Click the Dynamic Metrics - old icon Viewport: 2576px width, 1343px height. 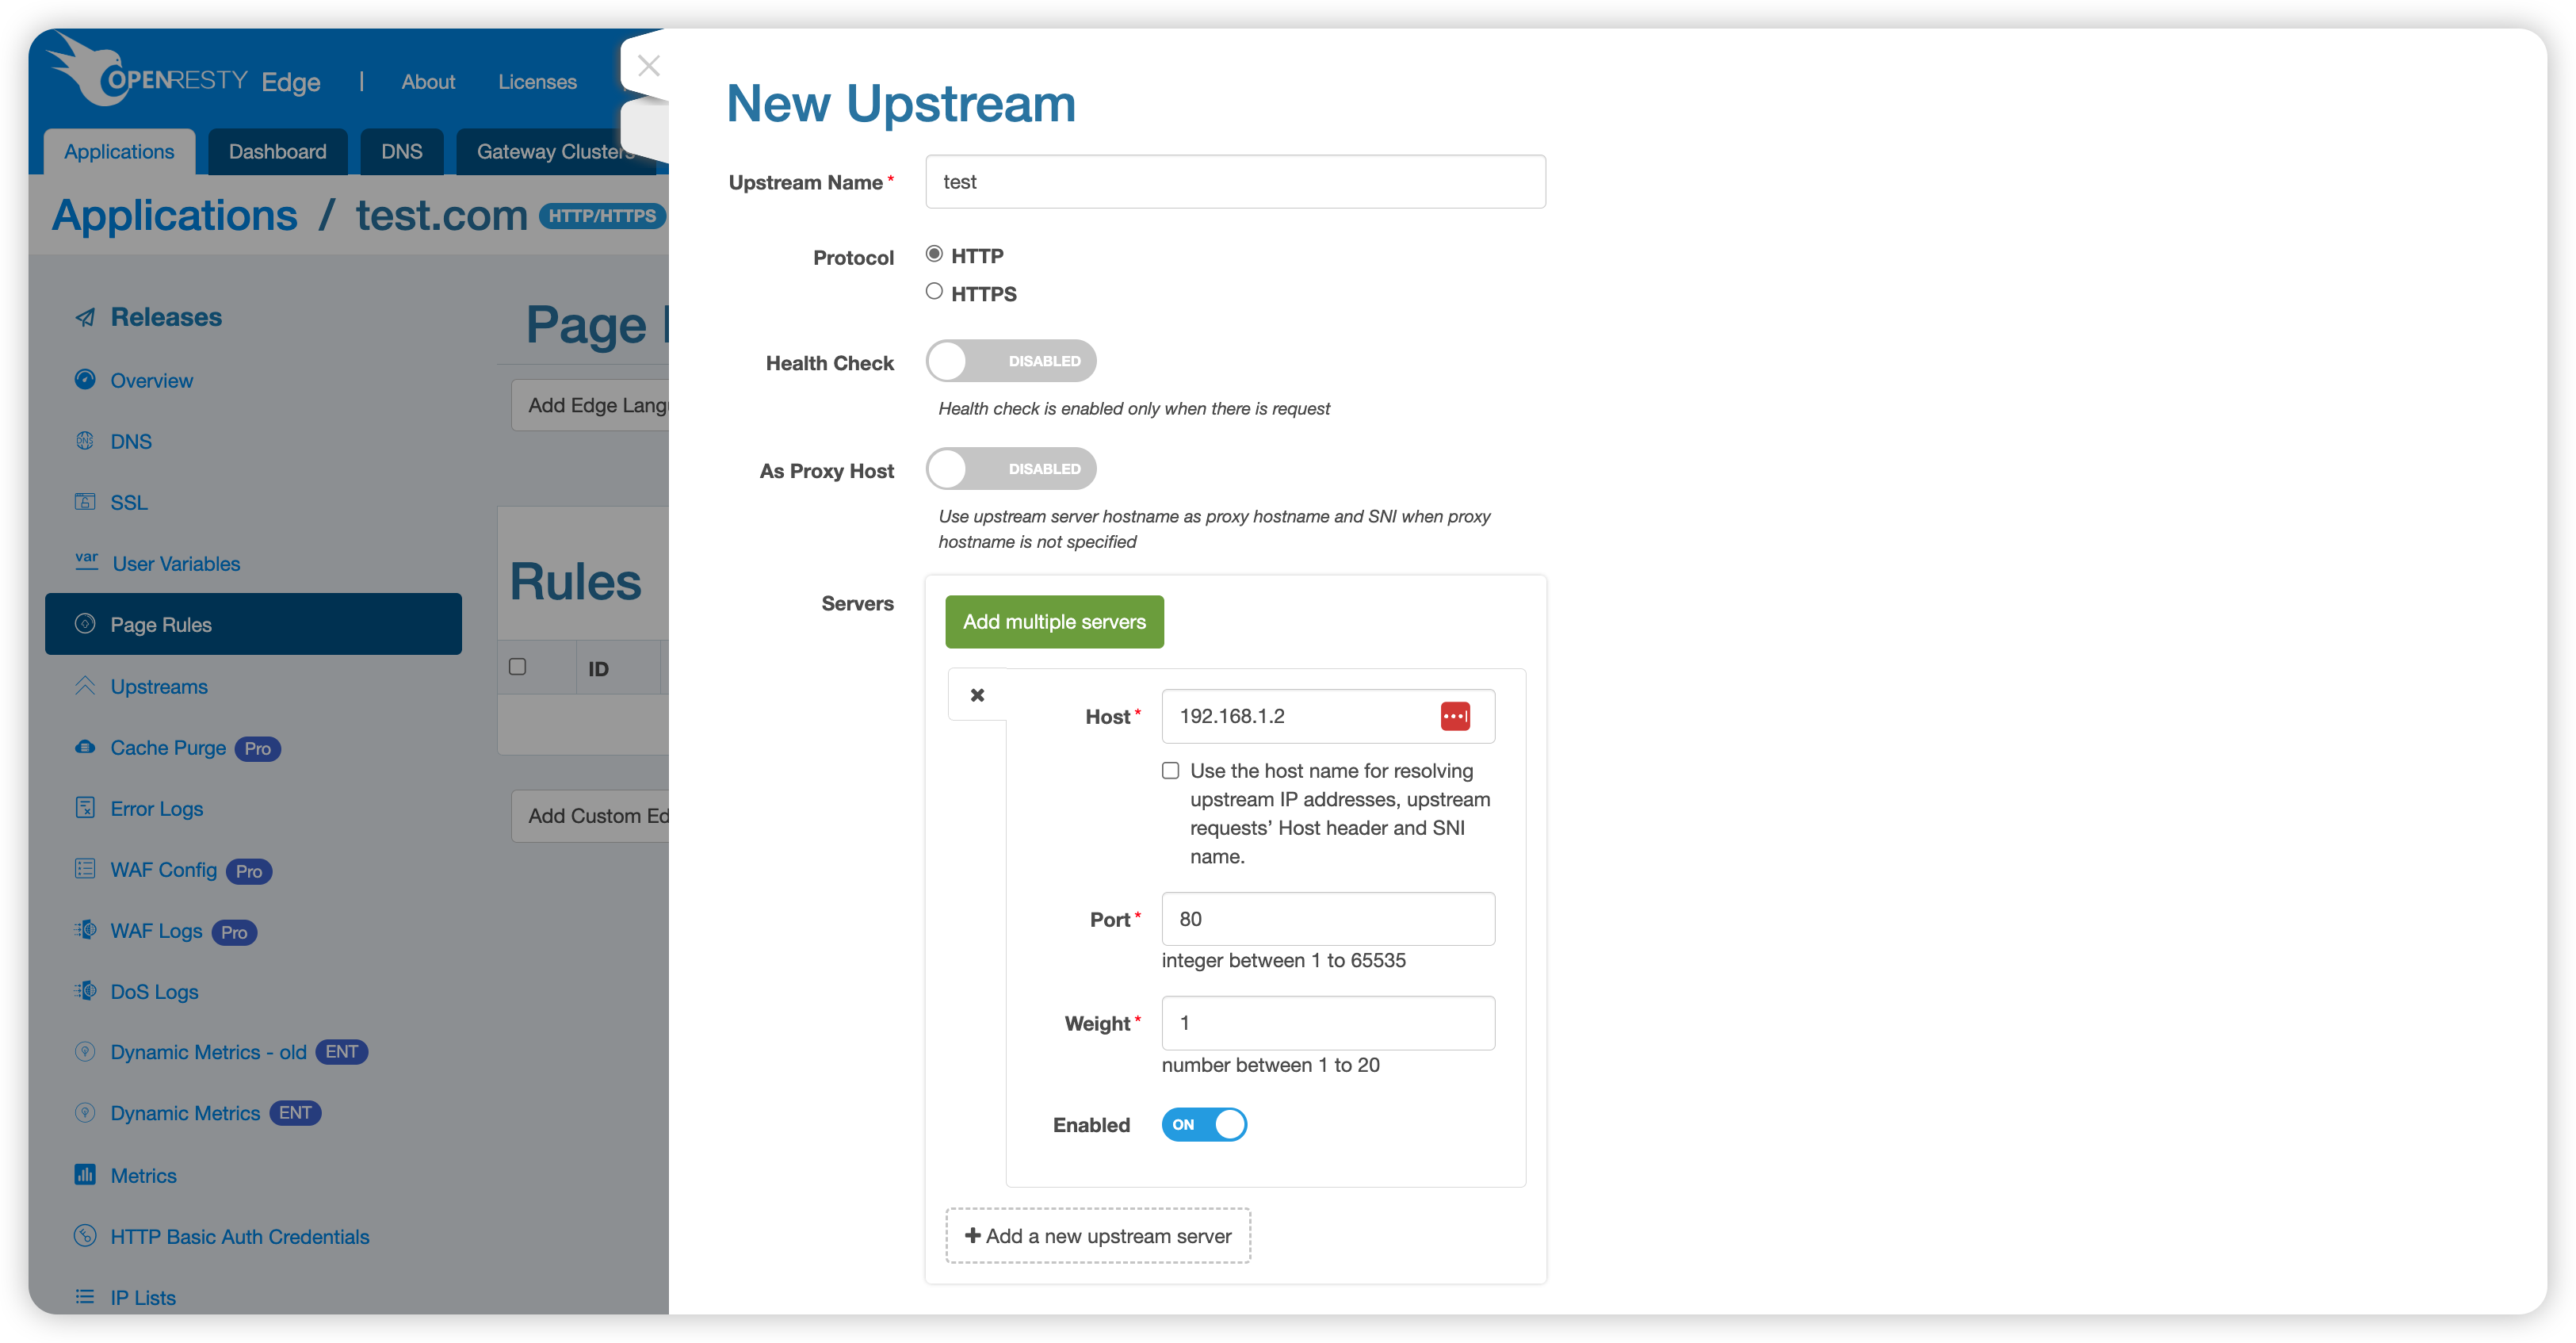click(85, 1052)
